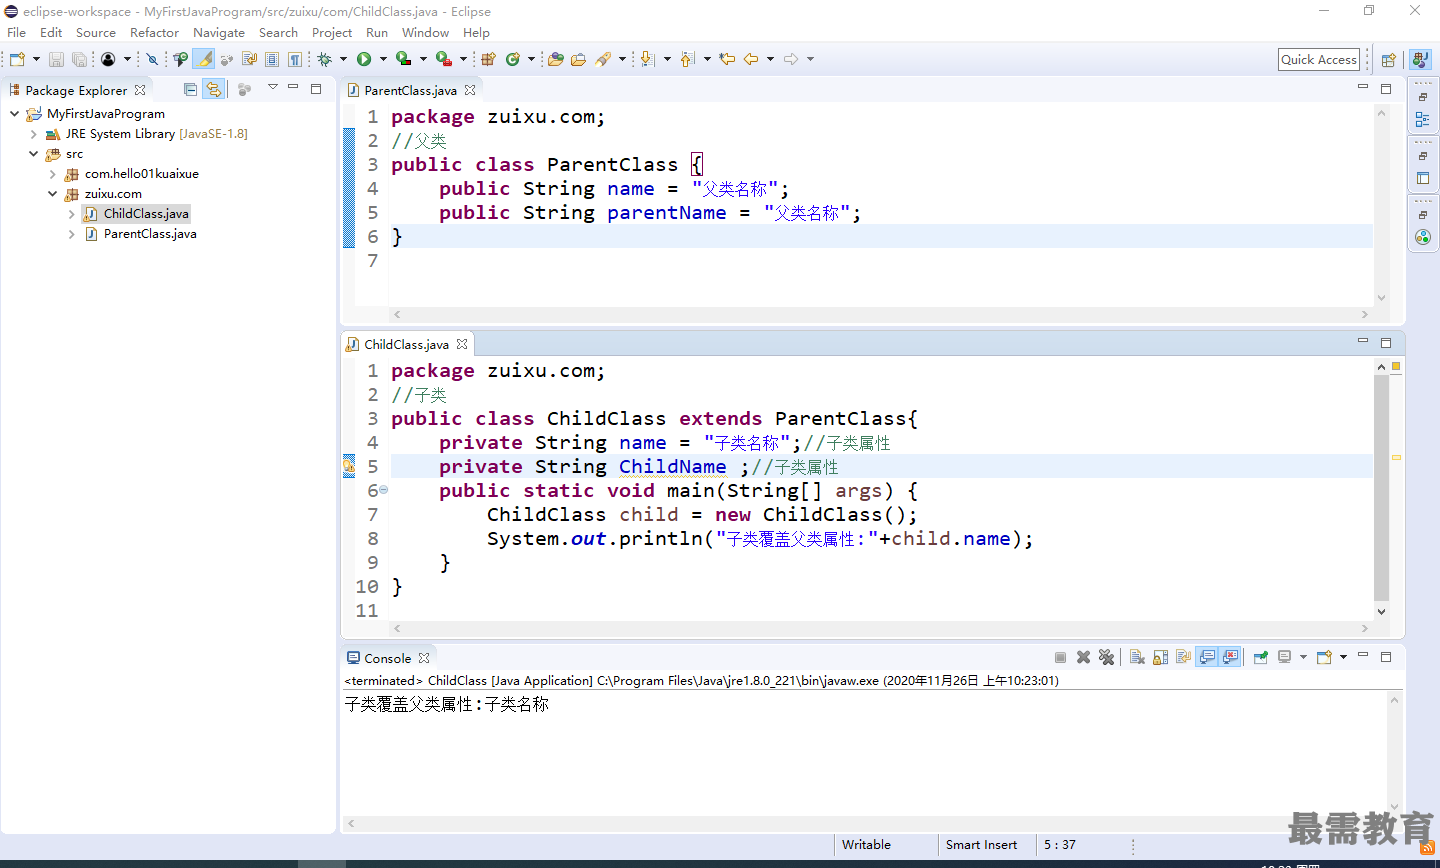Open the Source menu

click(x=96, y=32)
